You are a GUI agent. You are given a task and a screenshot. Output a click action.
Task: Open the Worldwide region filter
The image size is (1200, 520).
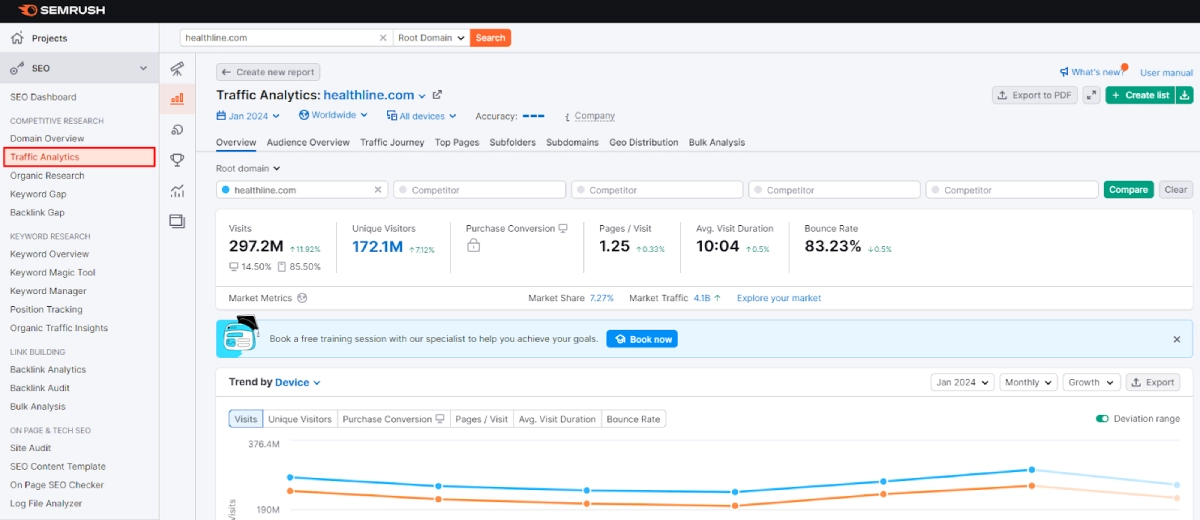click(x=331, y=116)
